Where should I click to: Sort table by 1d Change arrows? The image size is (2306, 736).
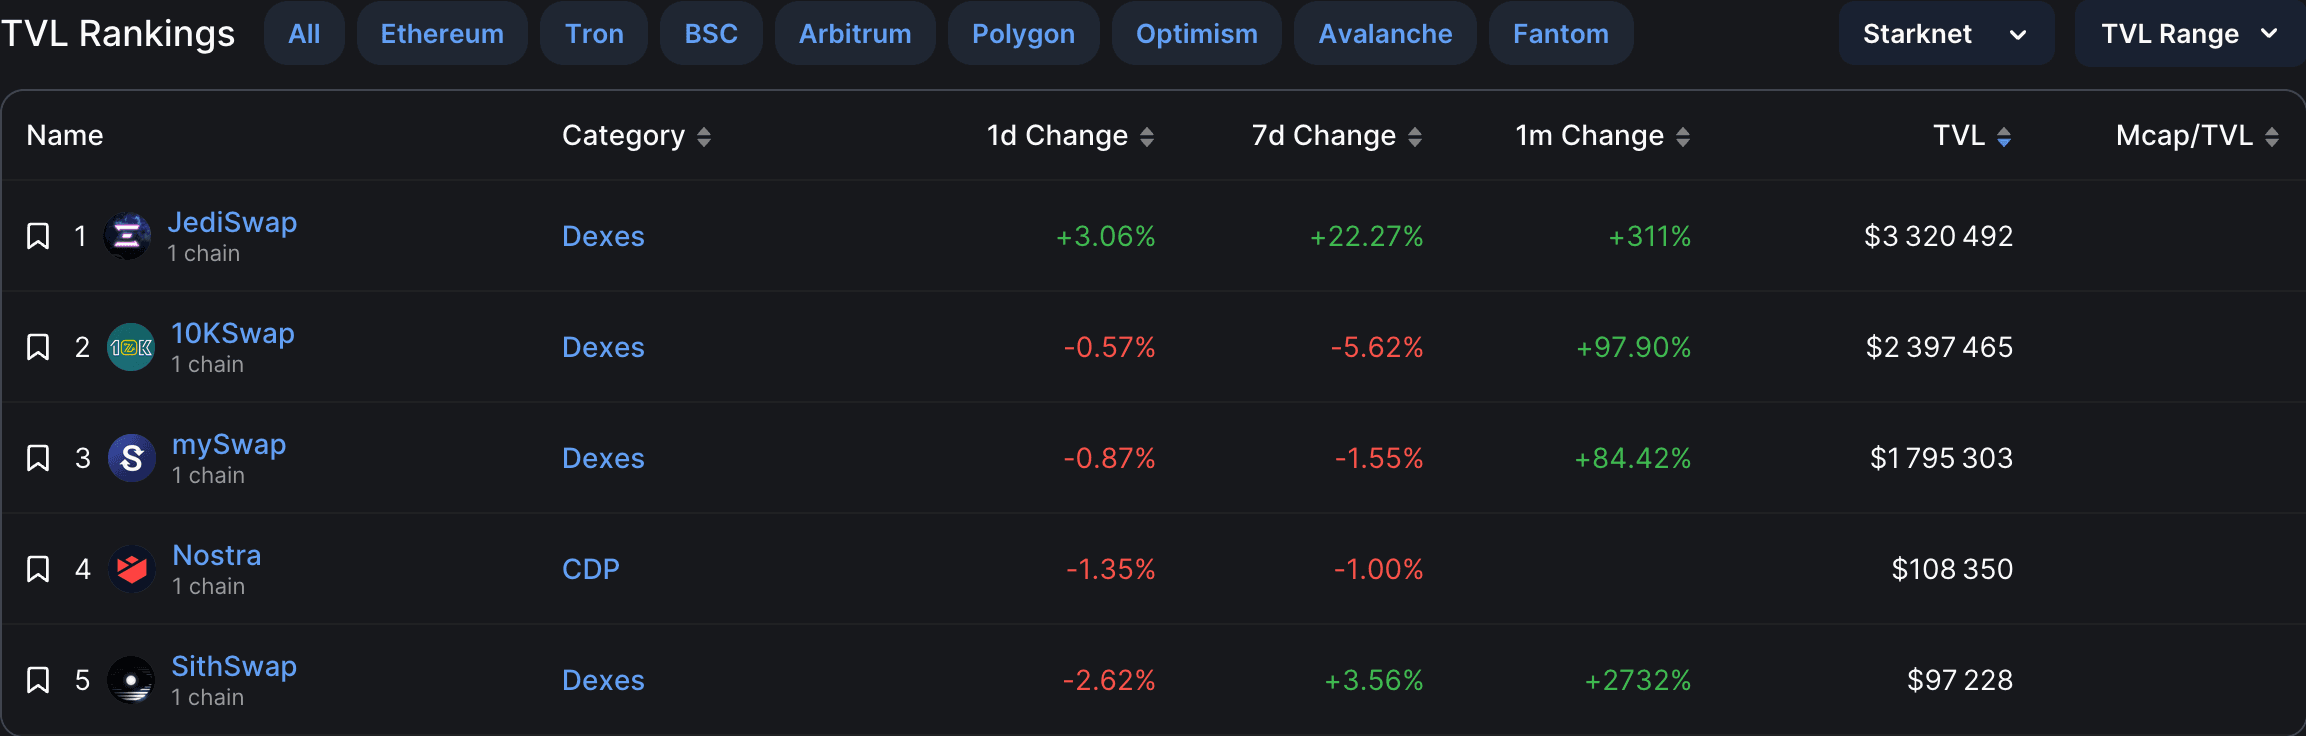tap(1147, 137)
